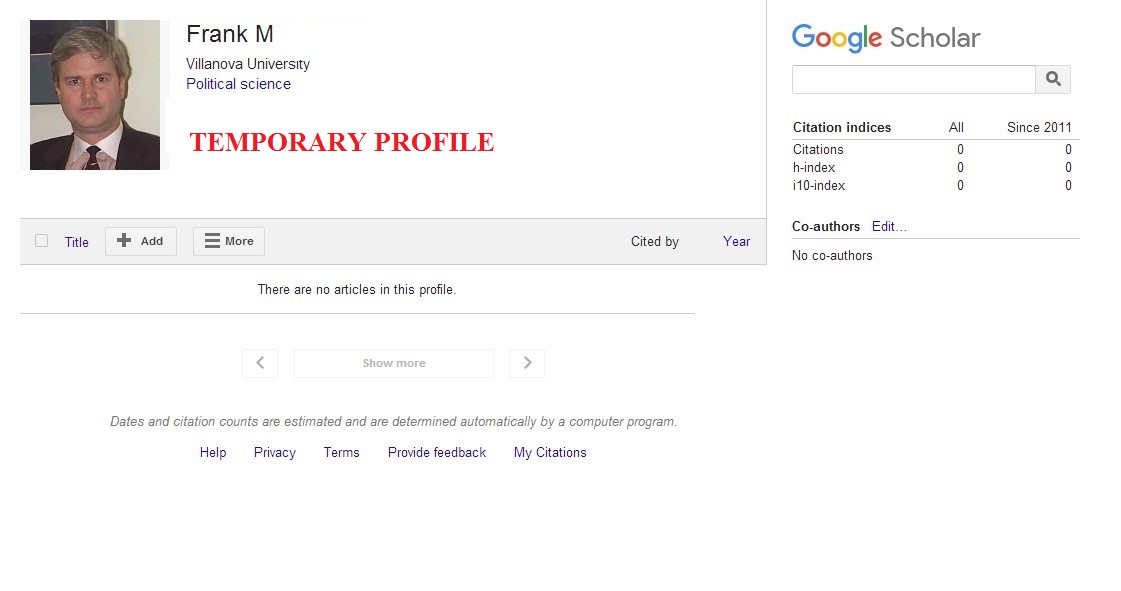Viewport: 1121px width, 591px height.
Task: Click Provide feedback link
Action: pos(437,452)
